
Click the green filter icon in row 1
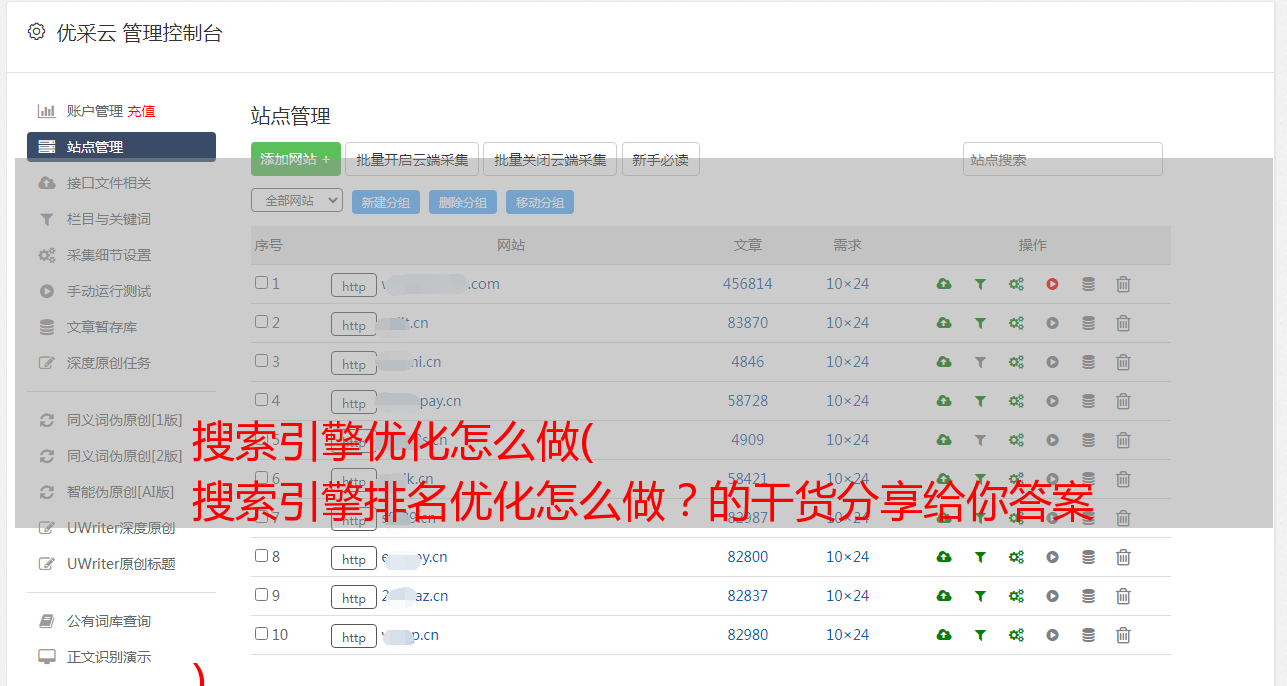point(980,284)
